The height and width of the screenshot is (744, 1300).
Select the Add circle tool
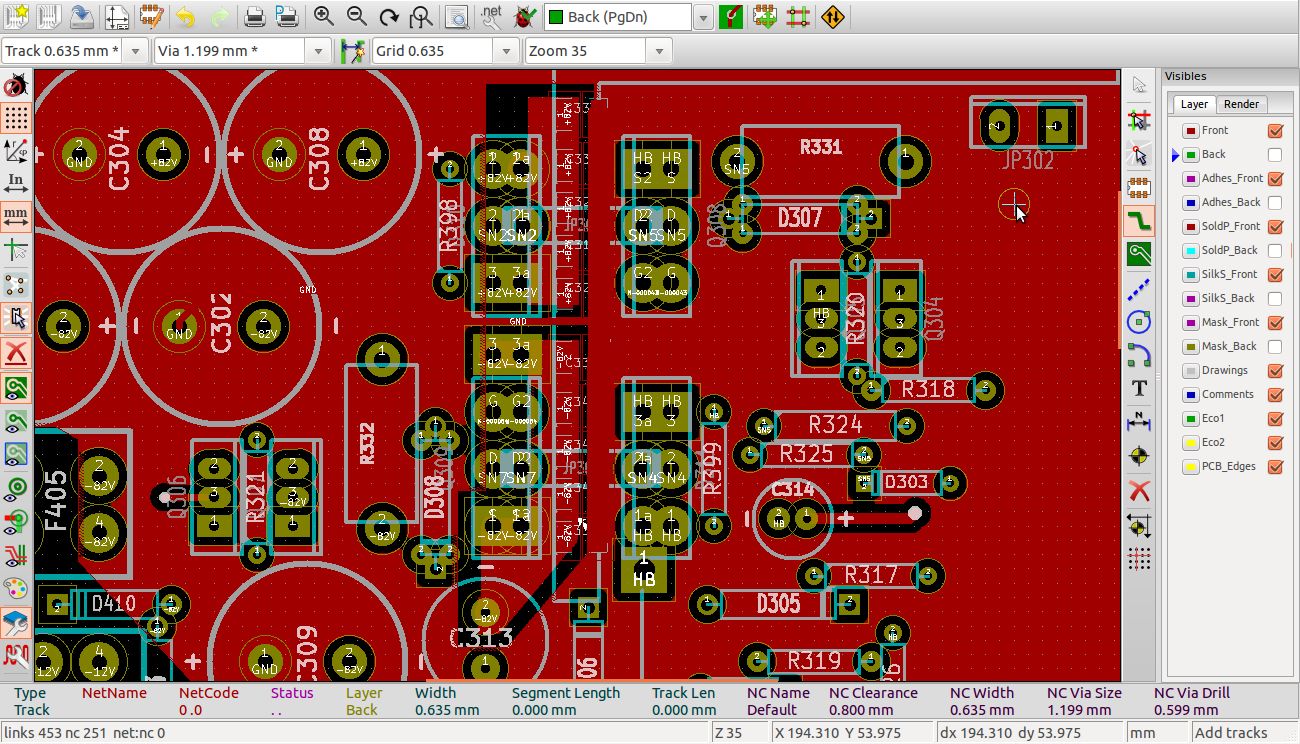tap(1138, 322)
